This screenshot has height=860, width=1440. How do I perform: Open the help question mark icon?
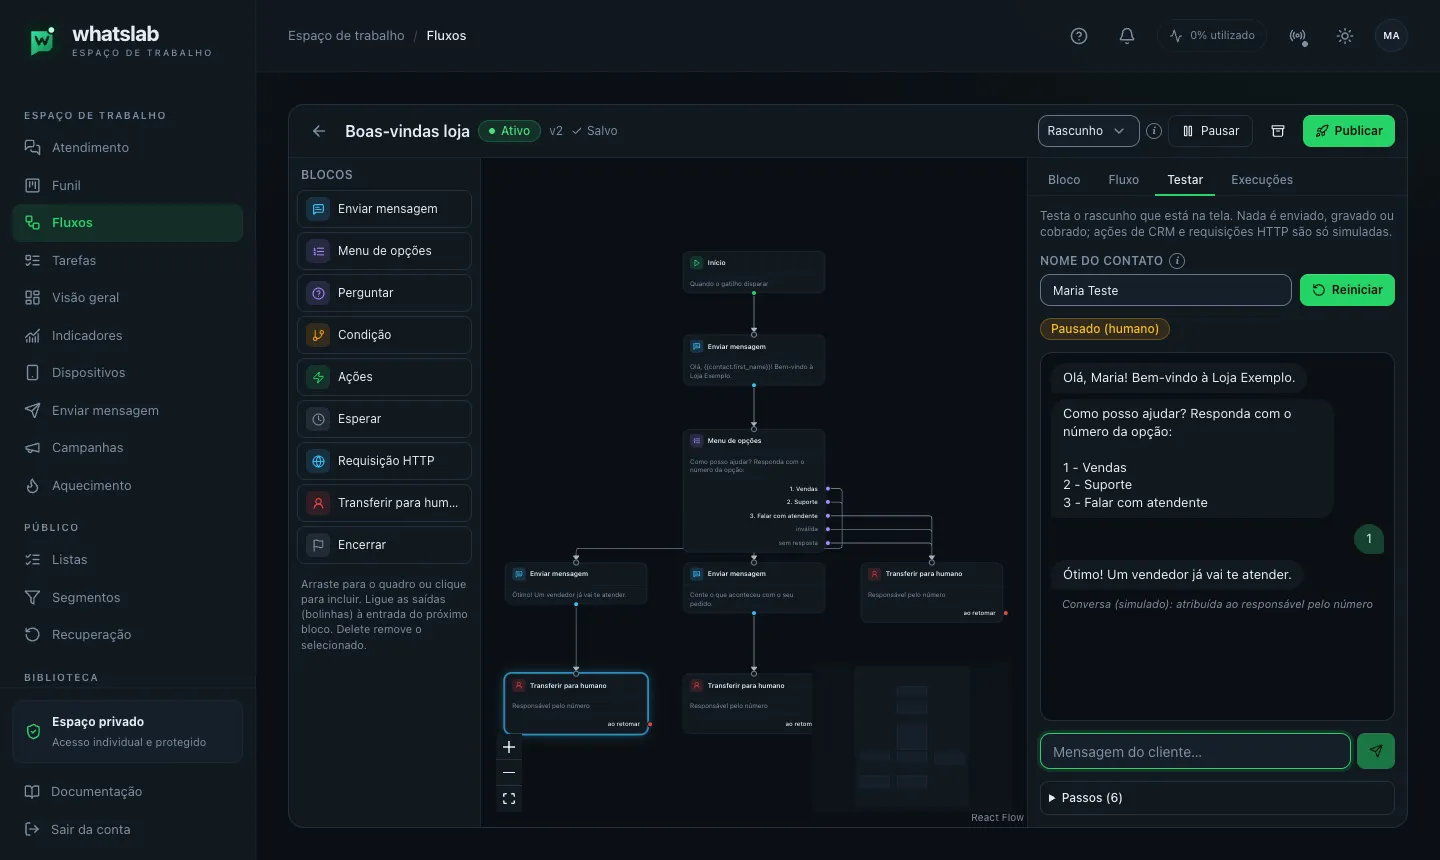(x=1079, y=36)
